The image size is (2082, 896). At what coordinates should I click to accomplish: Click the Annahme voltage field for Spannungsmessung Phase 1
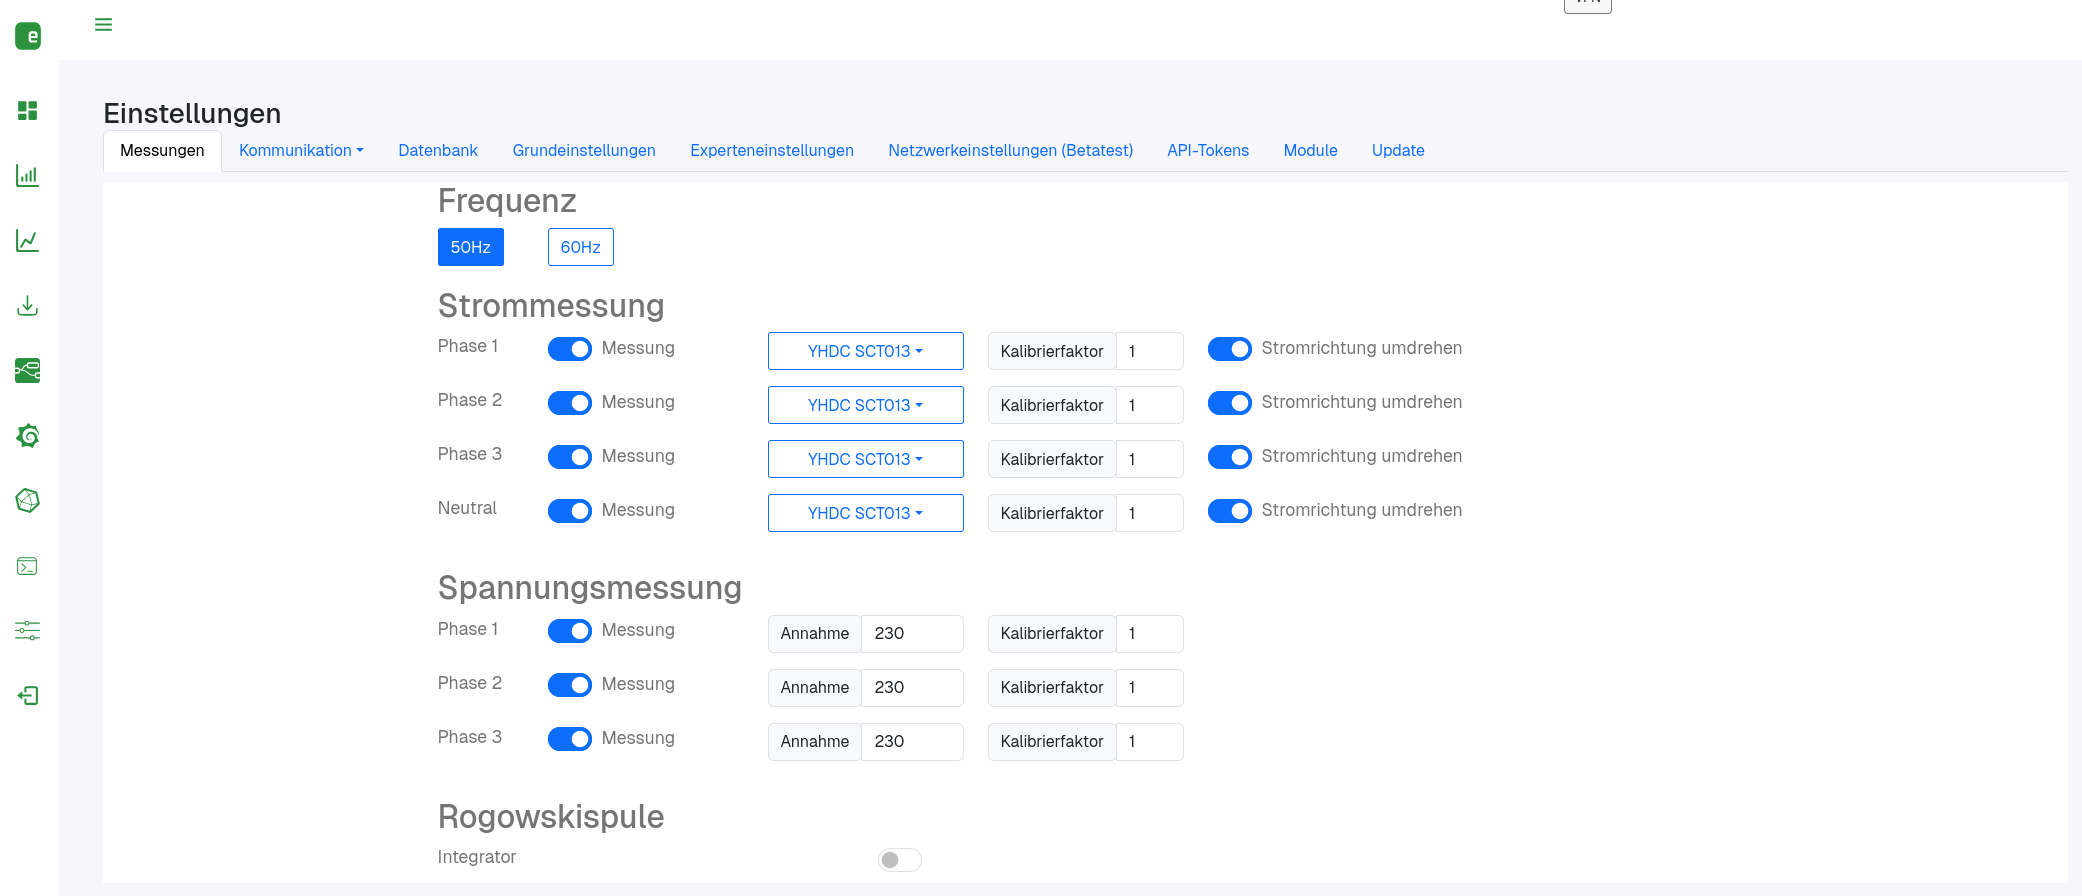(x=912, y=633)
